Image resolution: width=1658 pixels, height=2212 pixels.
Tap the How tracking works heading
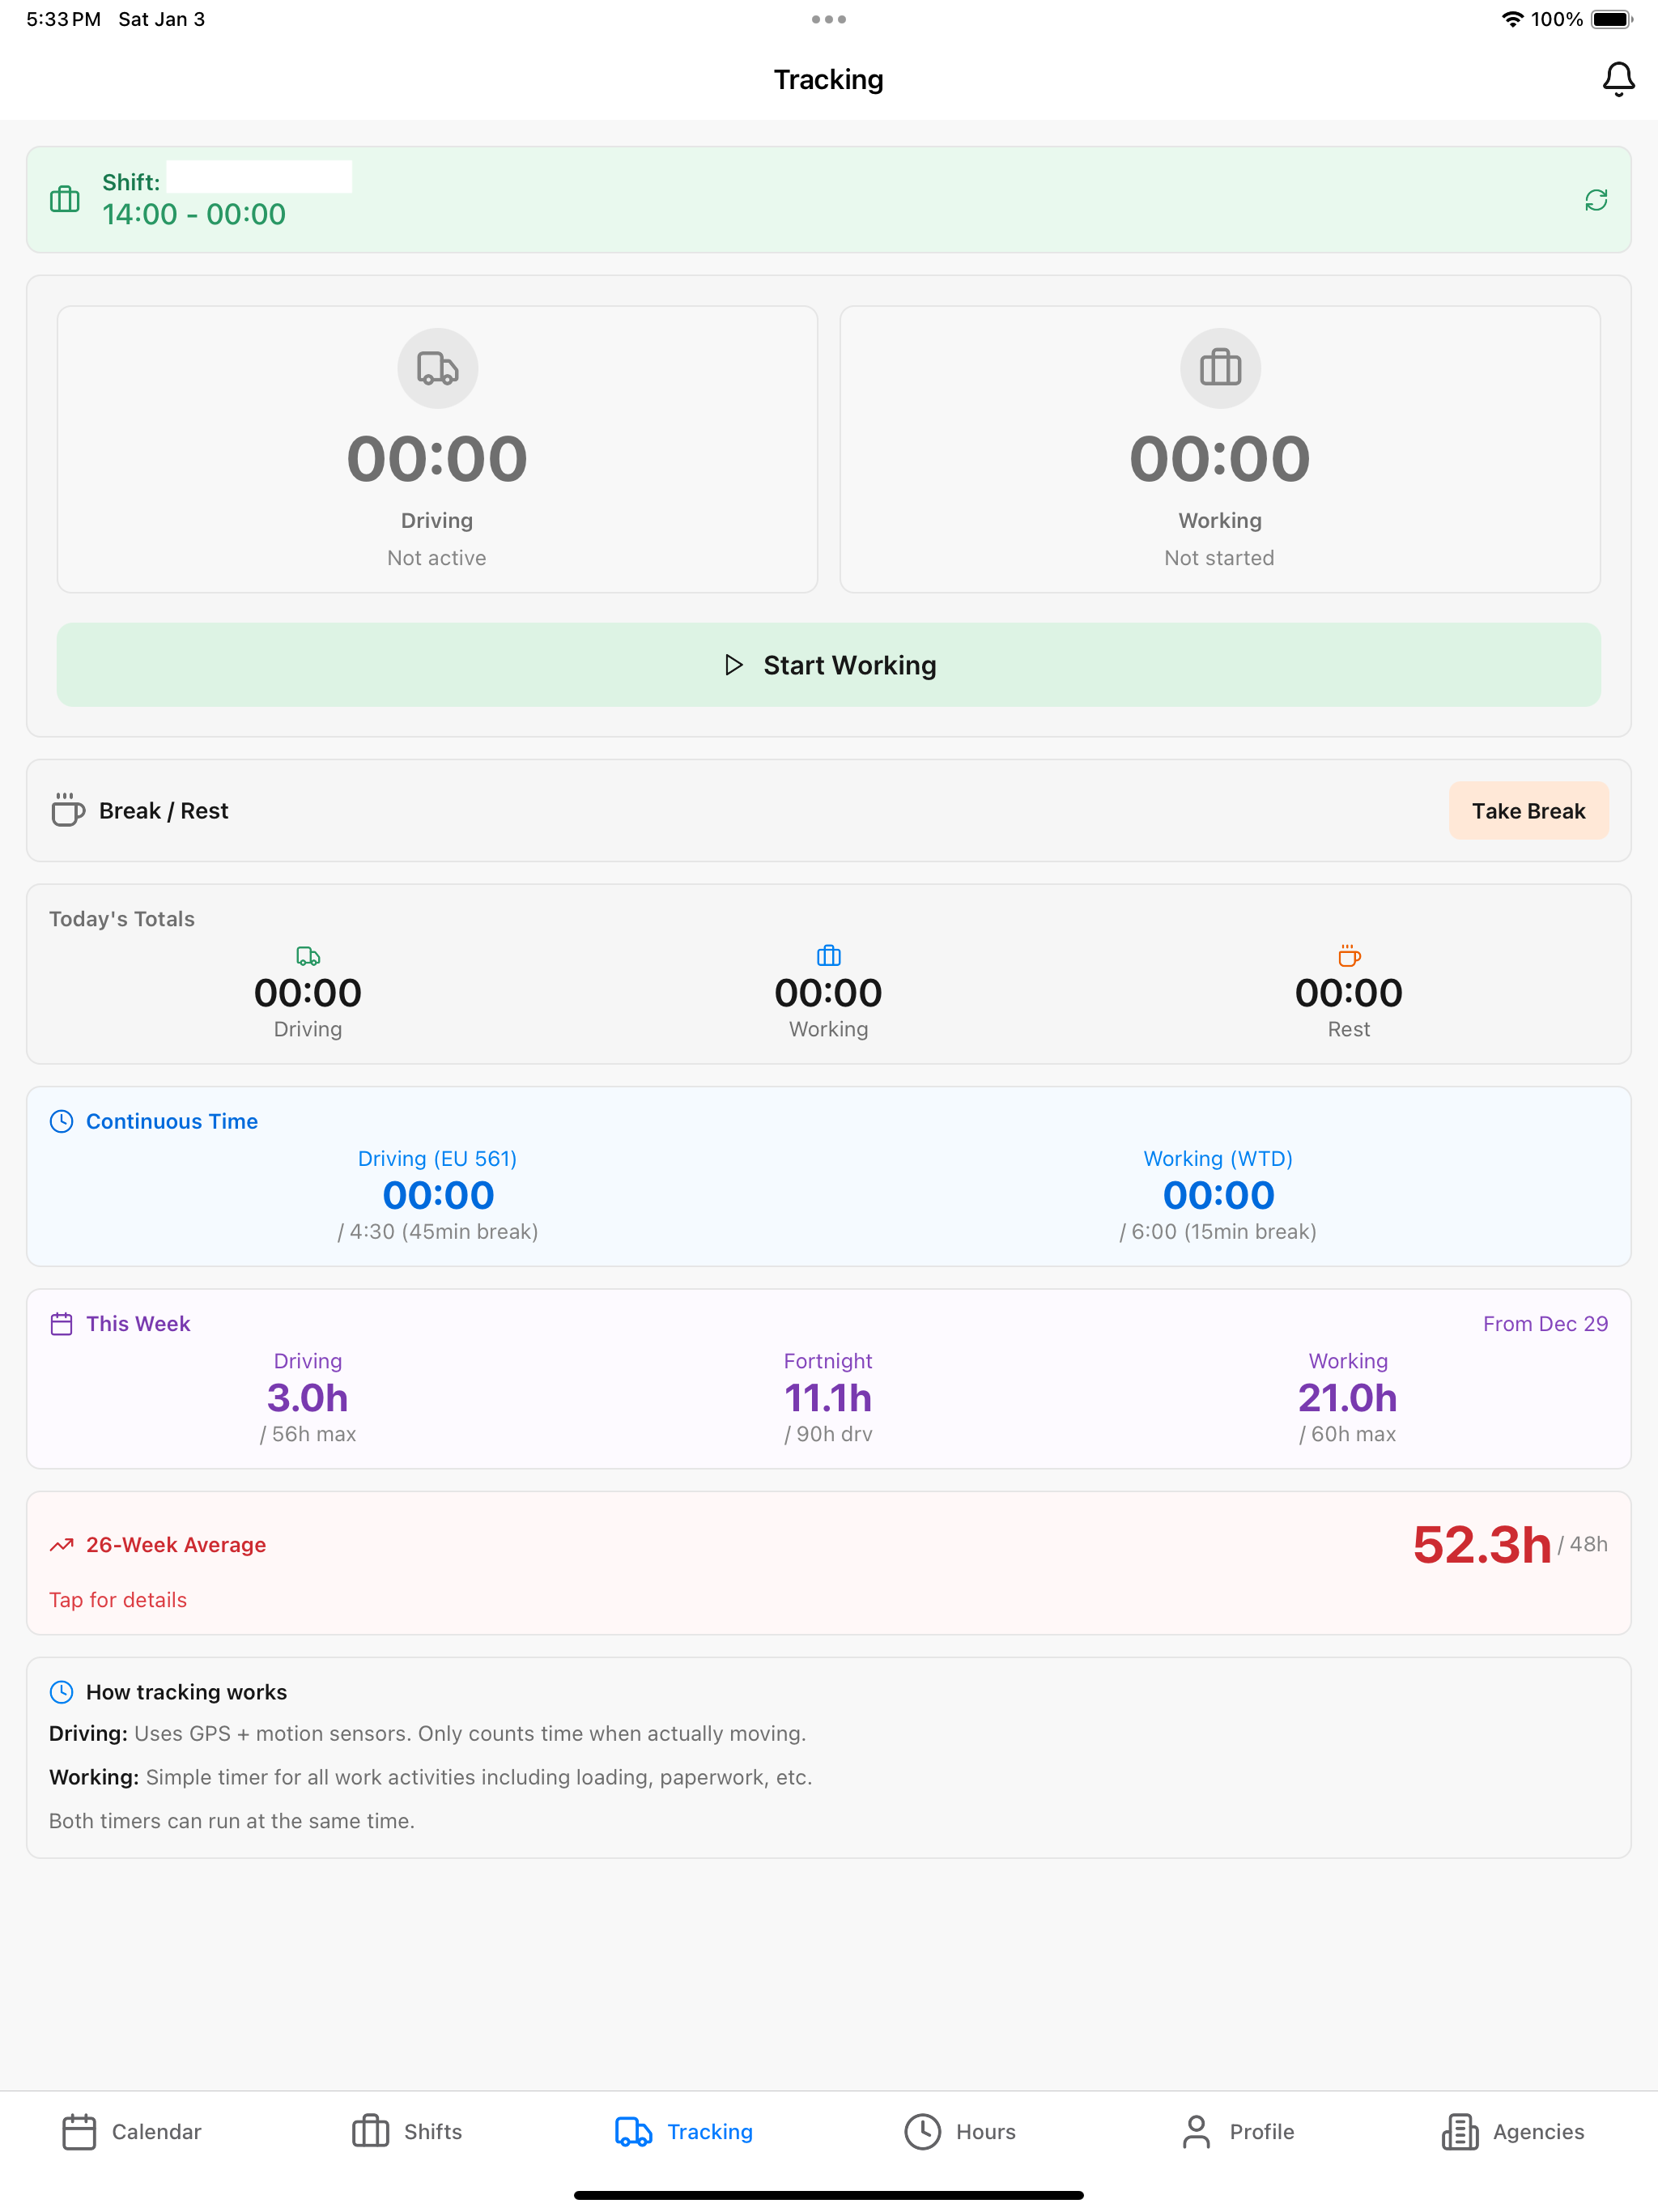click(186, 1692)
